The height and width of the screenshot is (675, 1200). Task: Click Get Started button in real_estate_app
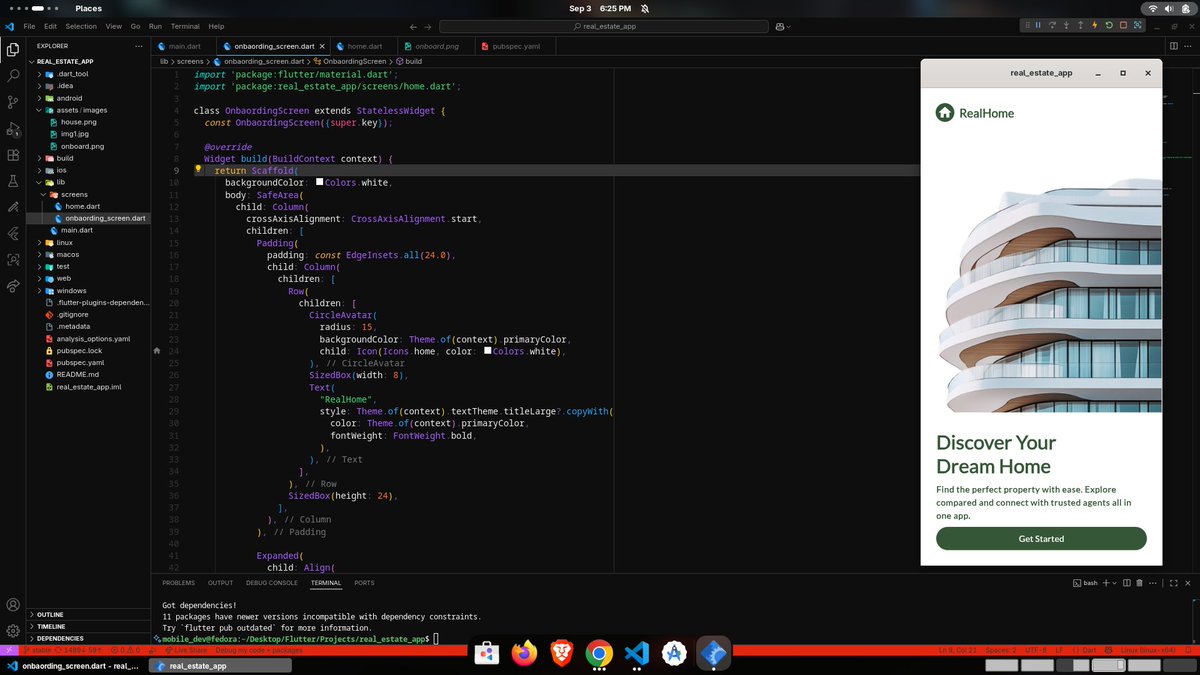click(x=1041, y=538)
